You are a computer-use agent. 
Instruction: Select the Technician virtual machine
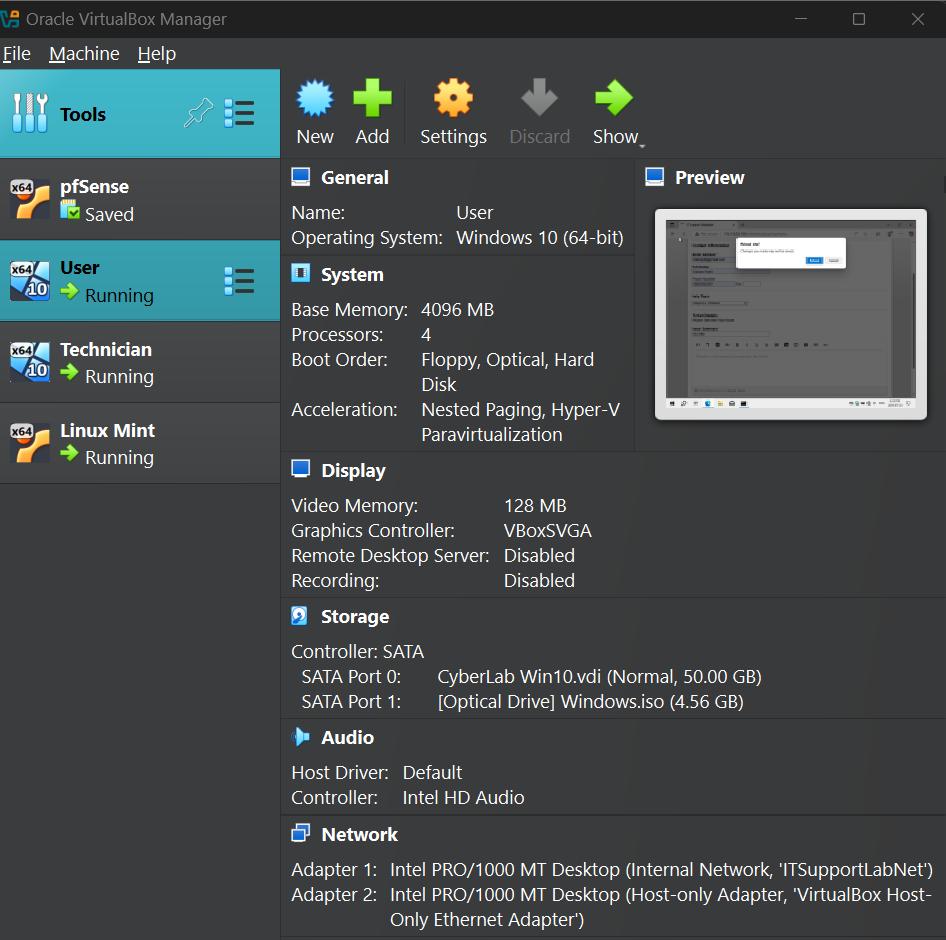click(140, 362)
